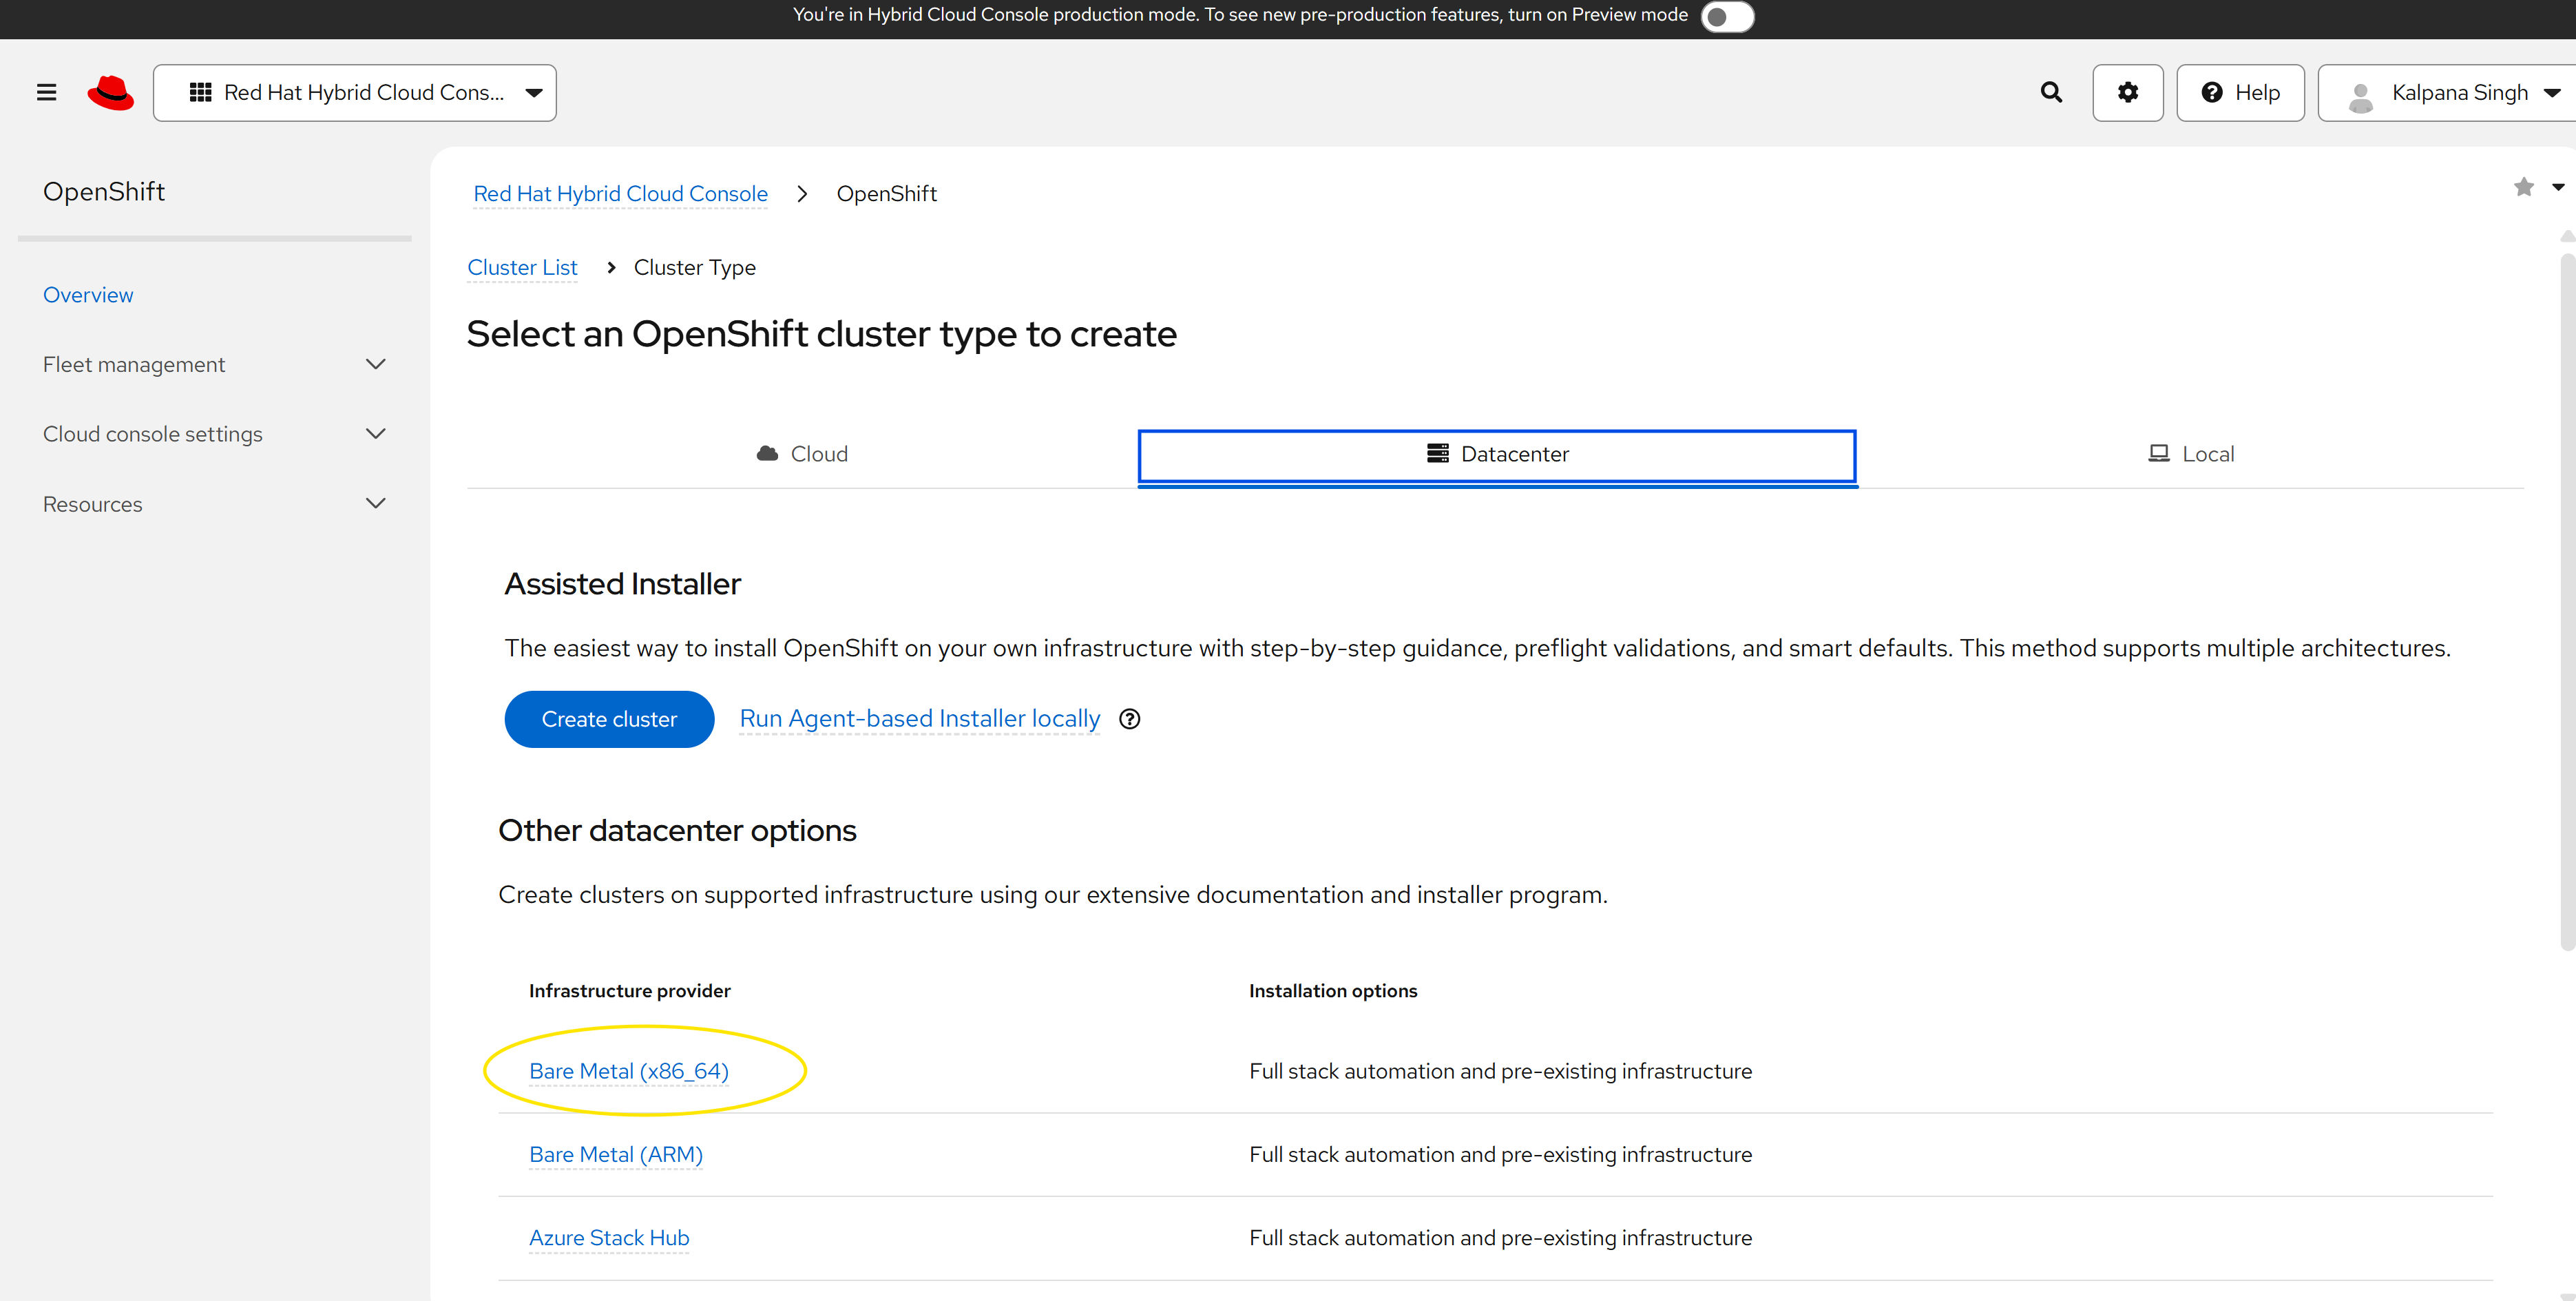This screenshot has width=2576, height=1301.
Task: Click the Other datacenter options heading
Action: pyautogui.click(x=677, y=831)
